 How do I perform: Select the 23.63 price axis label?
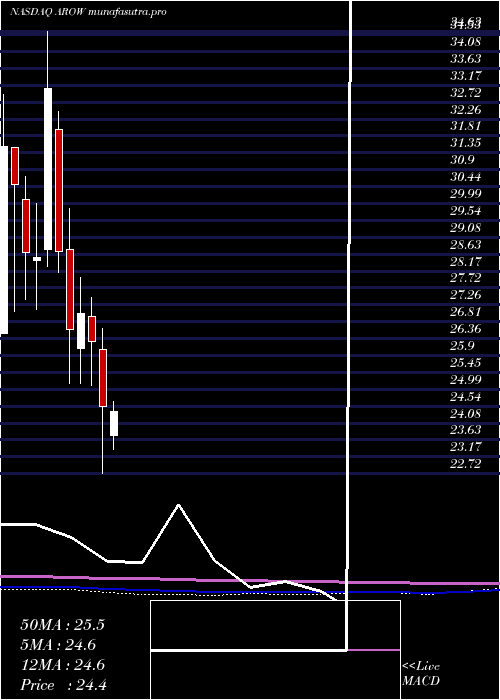[466, 429]
